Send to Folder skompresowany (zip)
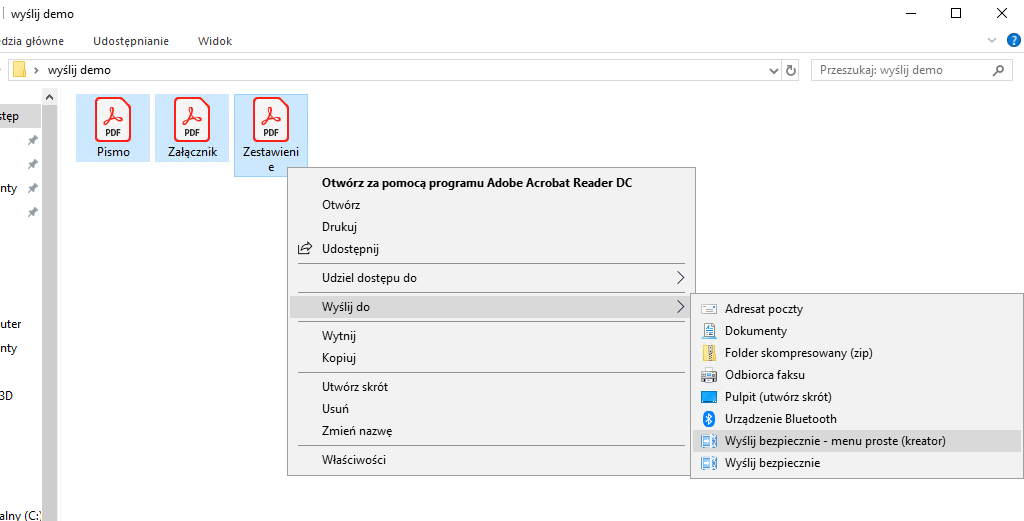The image size is (1024, 521). pyautogui.click(x=799, y=353)
